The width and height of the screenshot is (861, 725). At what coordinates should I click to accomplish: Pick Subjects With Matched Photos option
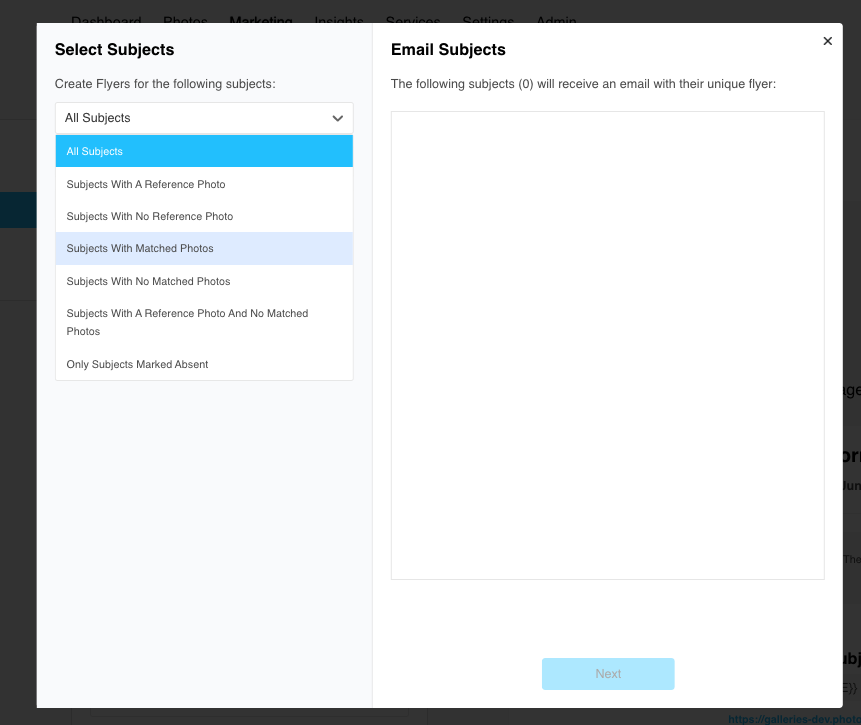204,248
